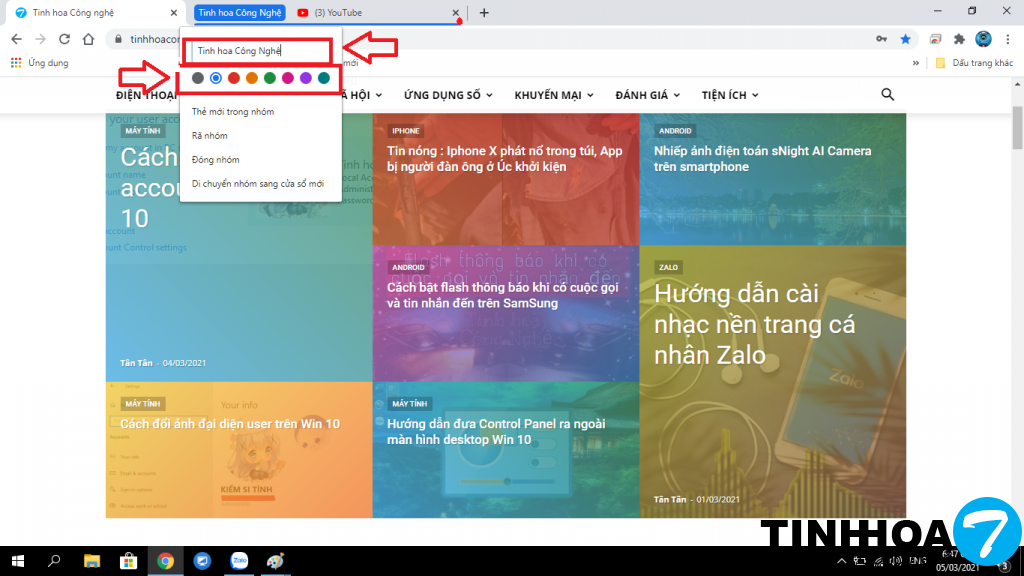Select the grey group color option
The image size is (1024, 576).
pyautogui.click(x=198, y=78)
